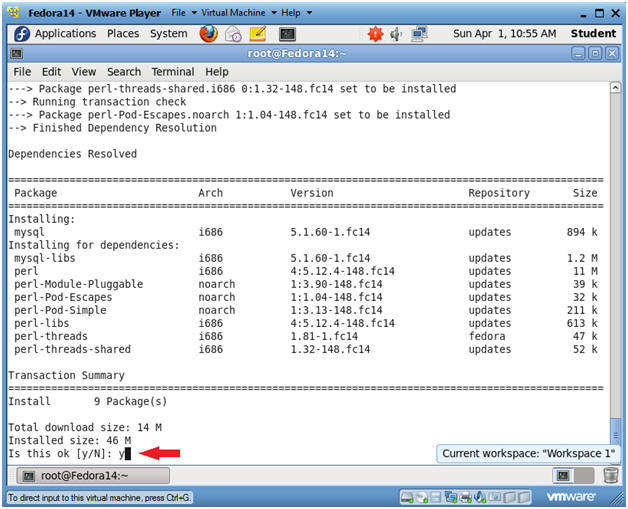Click the 'Repository' column header
Screen dimensions: 628x509
pos(499,193)
